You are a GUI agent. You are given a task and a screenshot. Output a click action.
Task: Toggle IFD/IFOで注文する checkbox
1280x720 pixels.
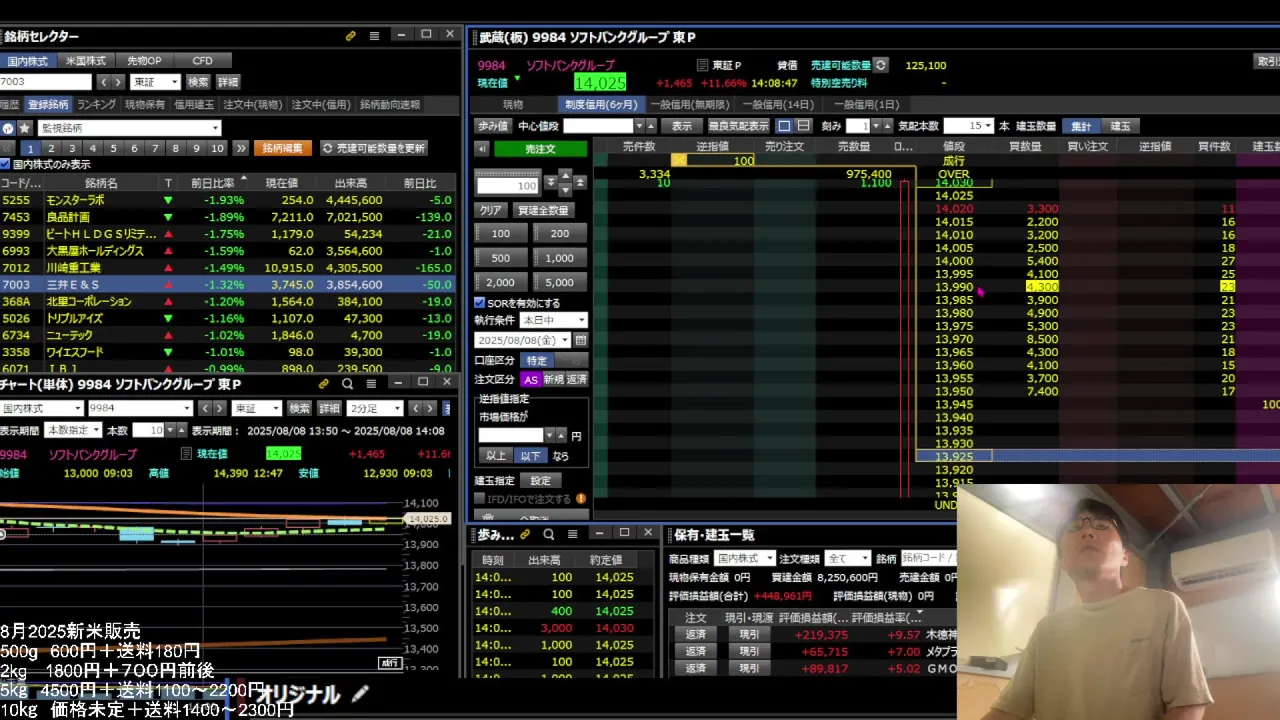(479, 499)
